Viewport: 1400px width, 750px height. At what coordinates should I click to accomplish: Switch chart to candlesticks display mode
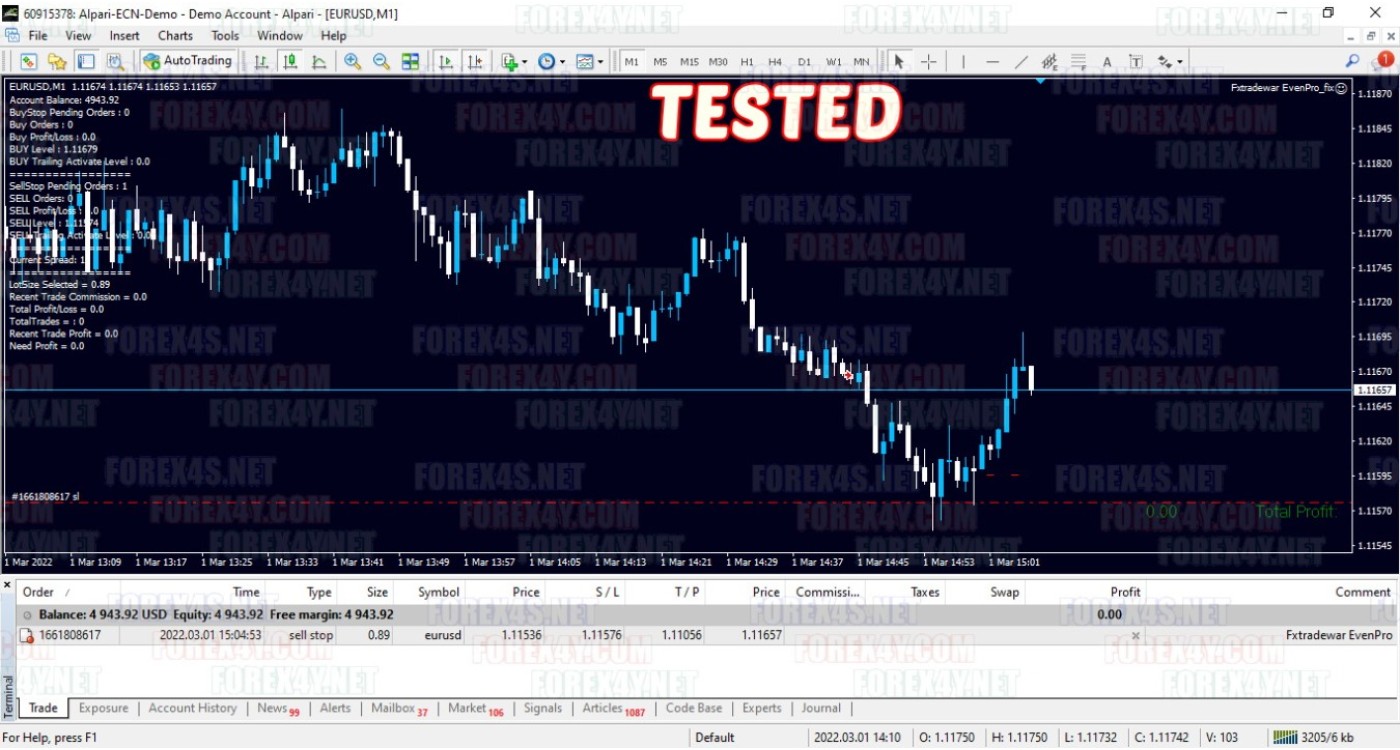[290, 62]
